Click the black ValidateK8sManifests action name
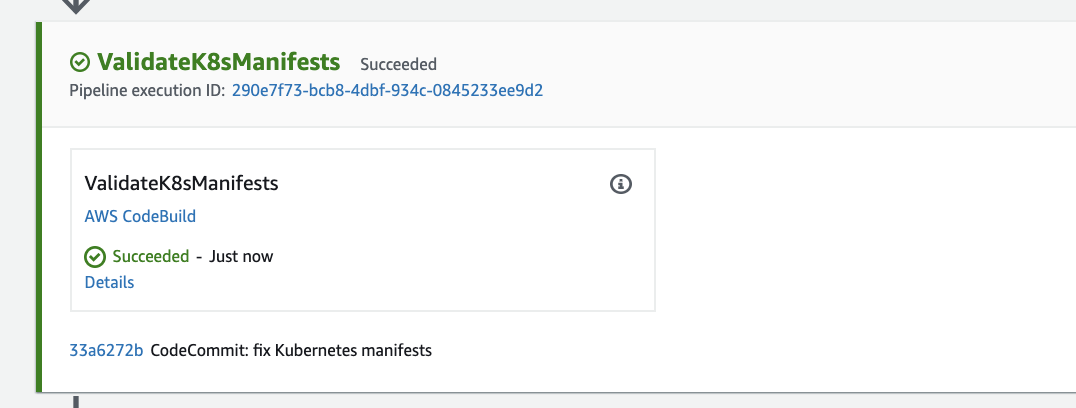Screen dimensions: 1076x408 (x=181, y=183)
